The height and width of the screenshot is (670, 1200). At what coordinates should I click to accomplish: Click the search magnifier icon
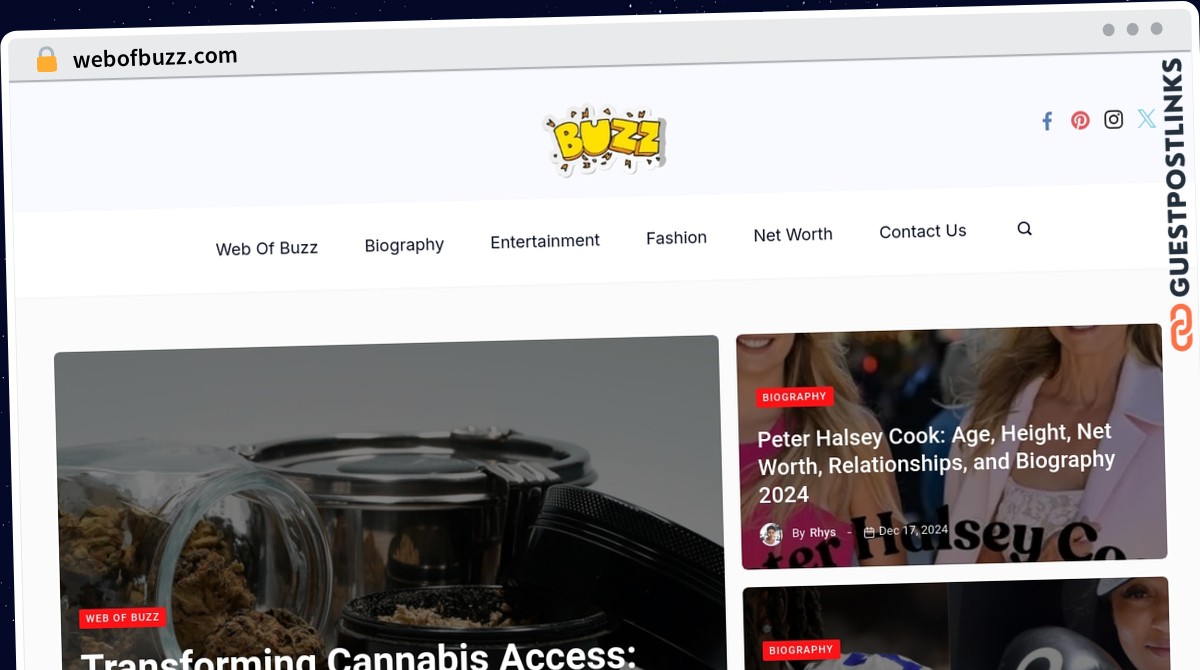1024,228
